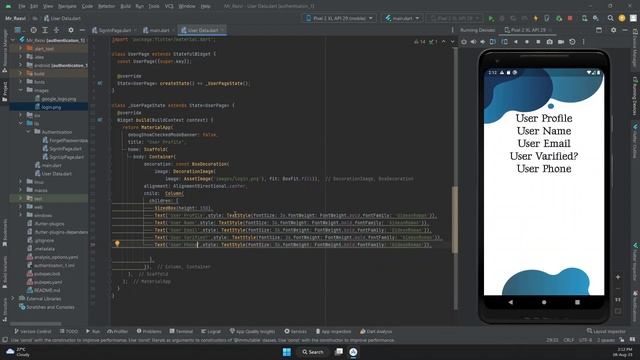Select pubspec.yaml in project tree
The image size is (640, 360).
pos(44,282)
